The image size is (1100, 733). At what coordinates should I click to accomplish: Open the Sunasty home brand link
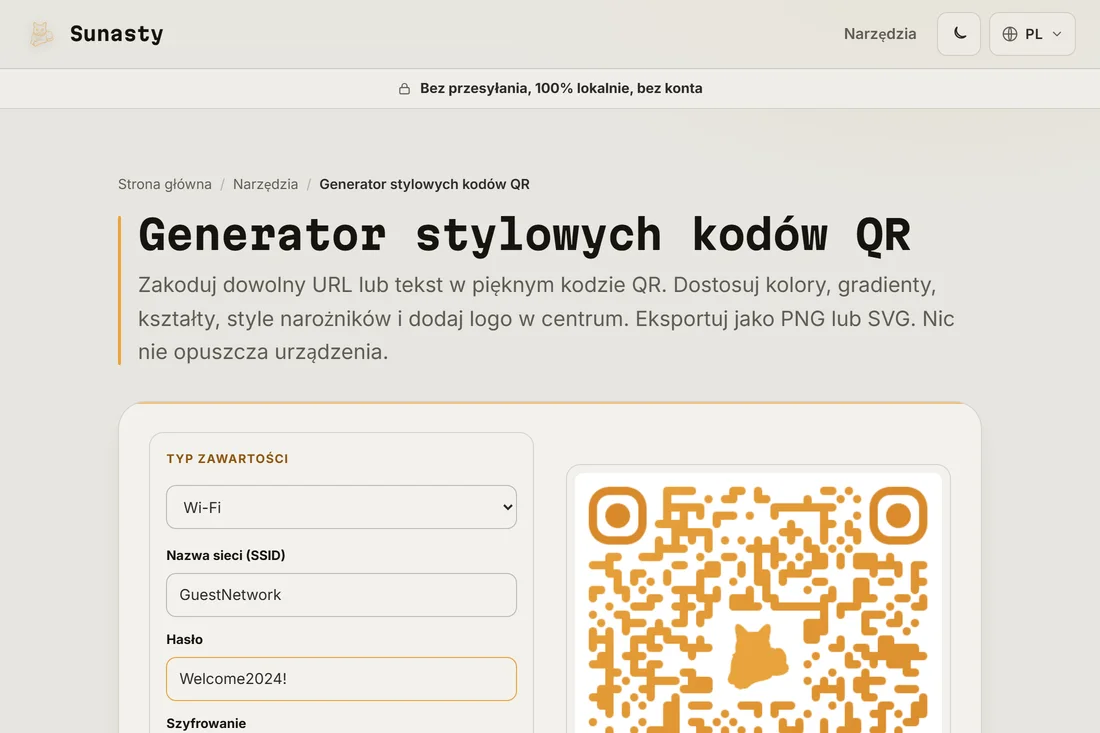[95, 34]
